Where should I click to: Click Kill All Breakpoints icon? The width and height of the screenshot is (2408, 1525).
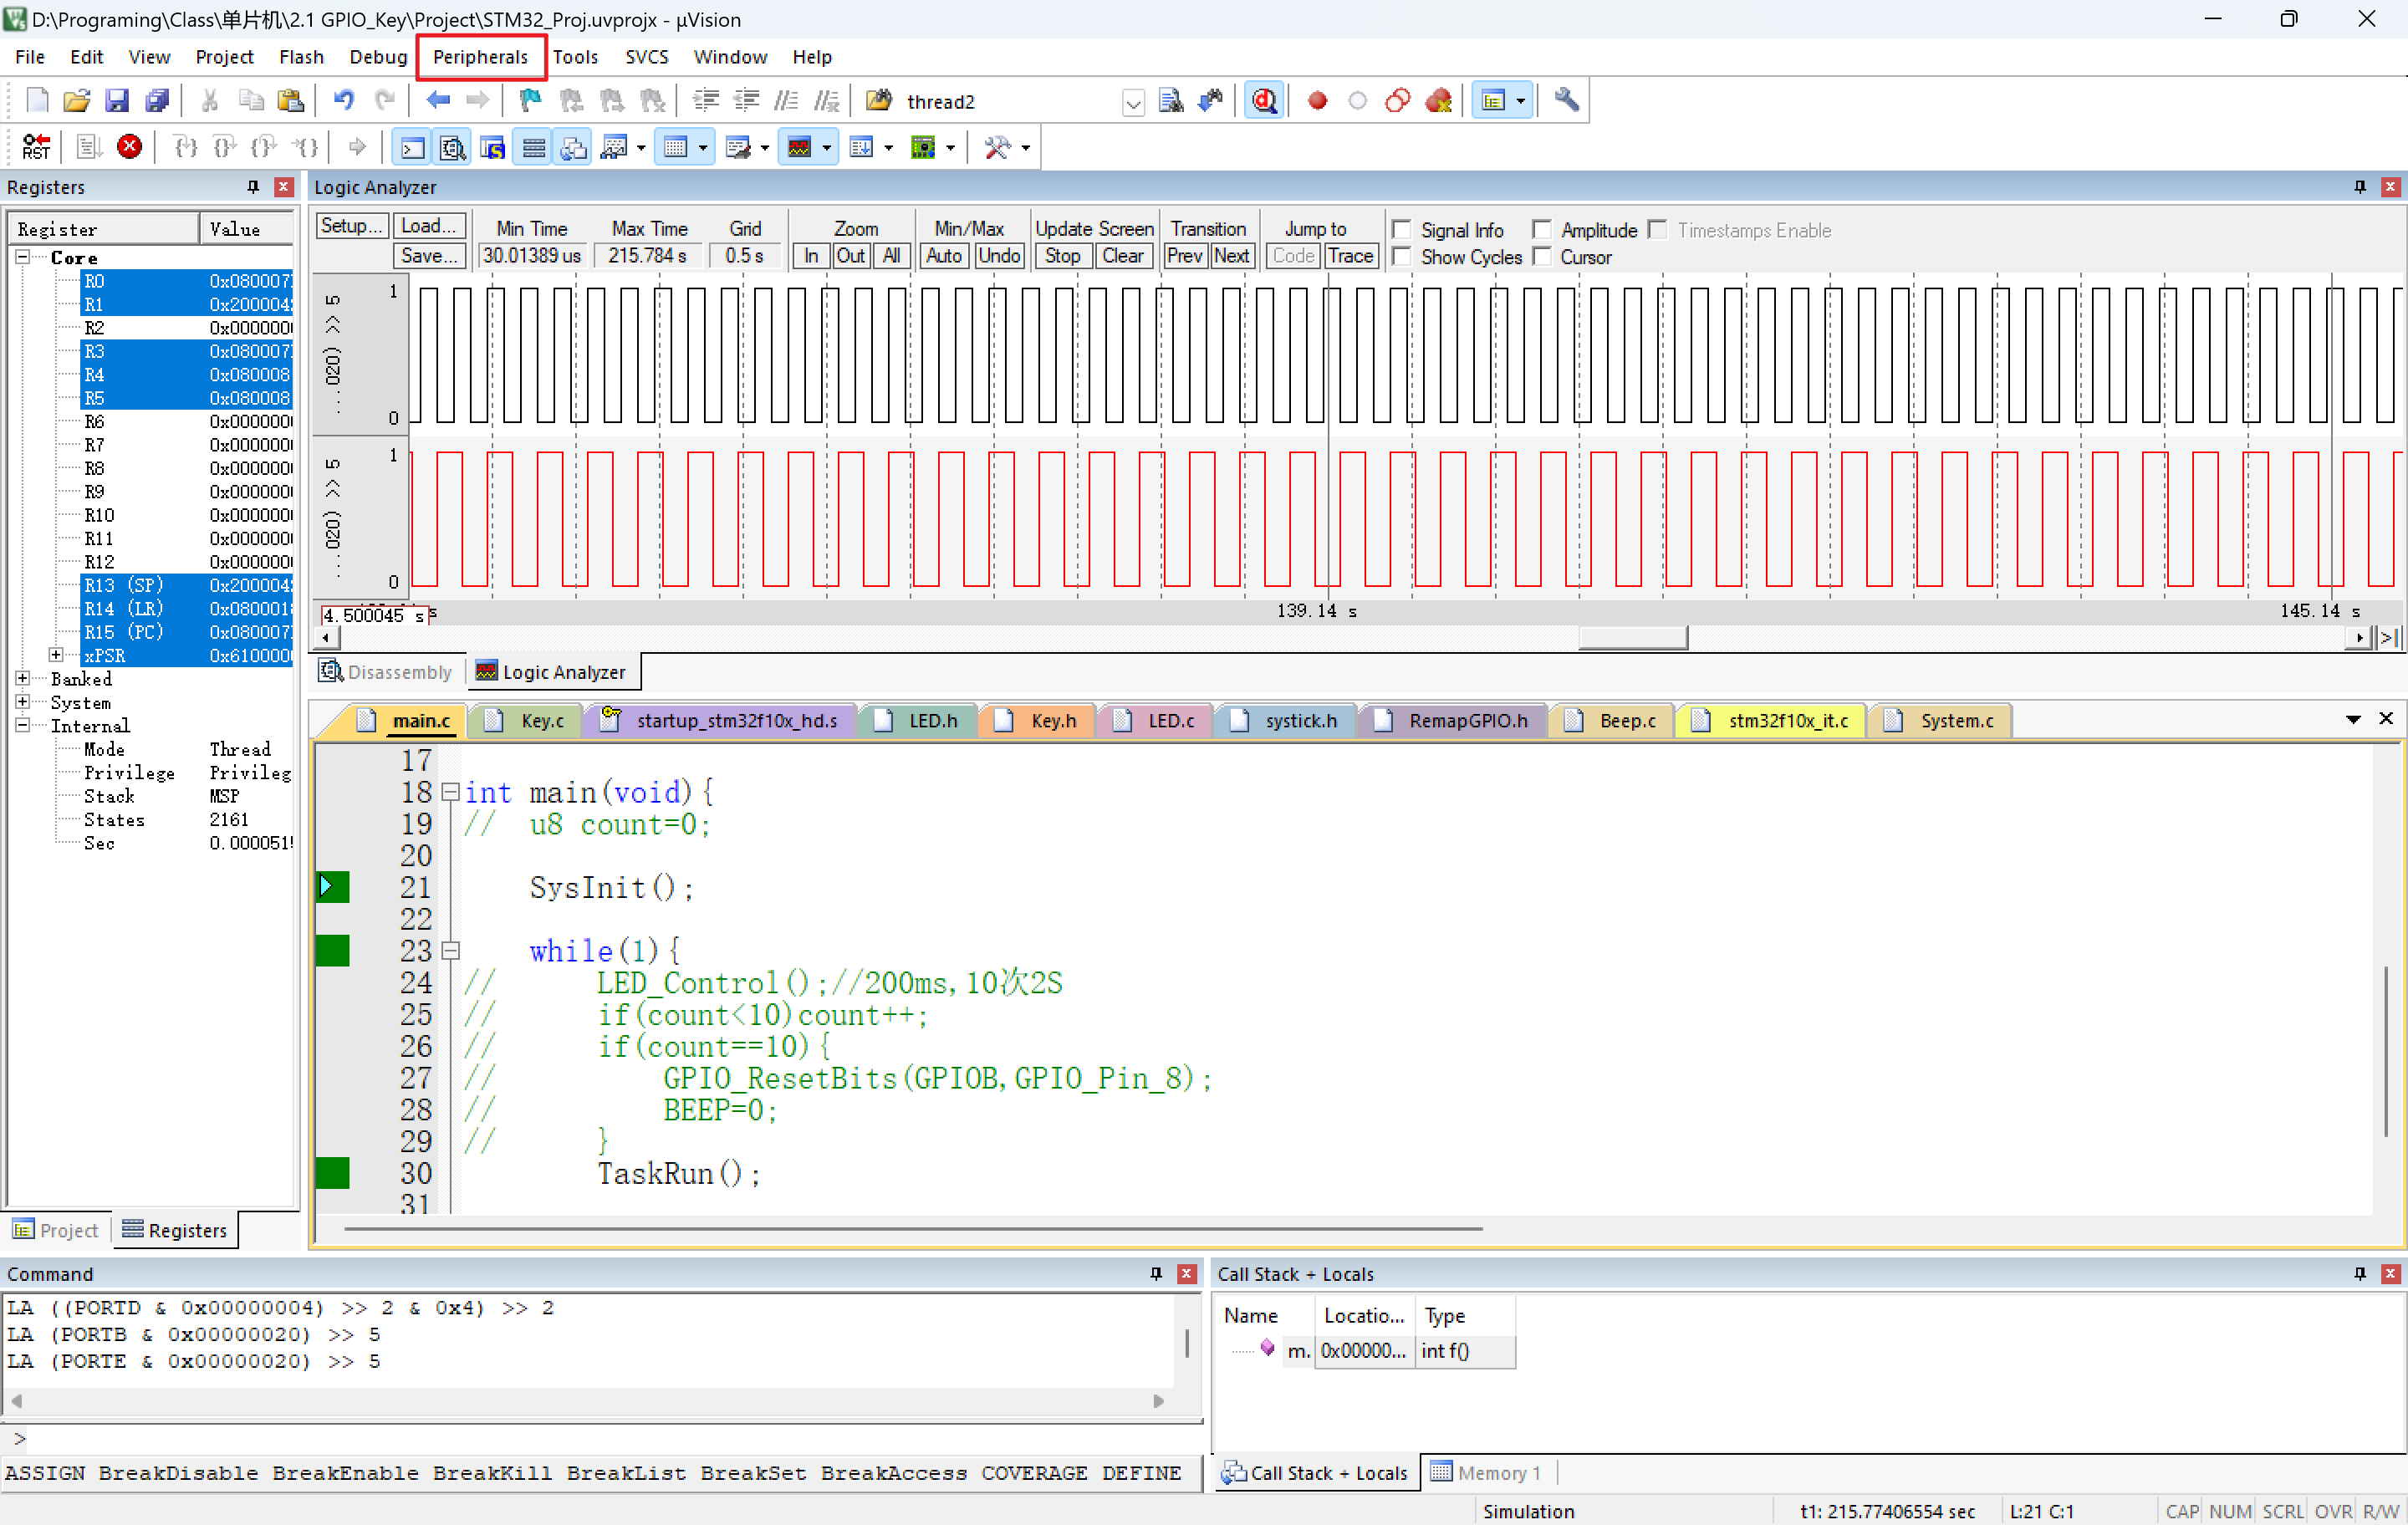1439,101
